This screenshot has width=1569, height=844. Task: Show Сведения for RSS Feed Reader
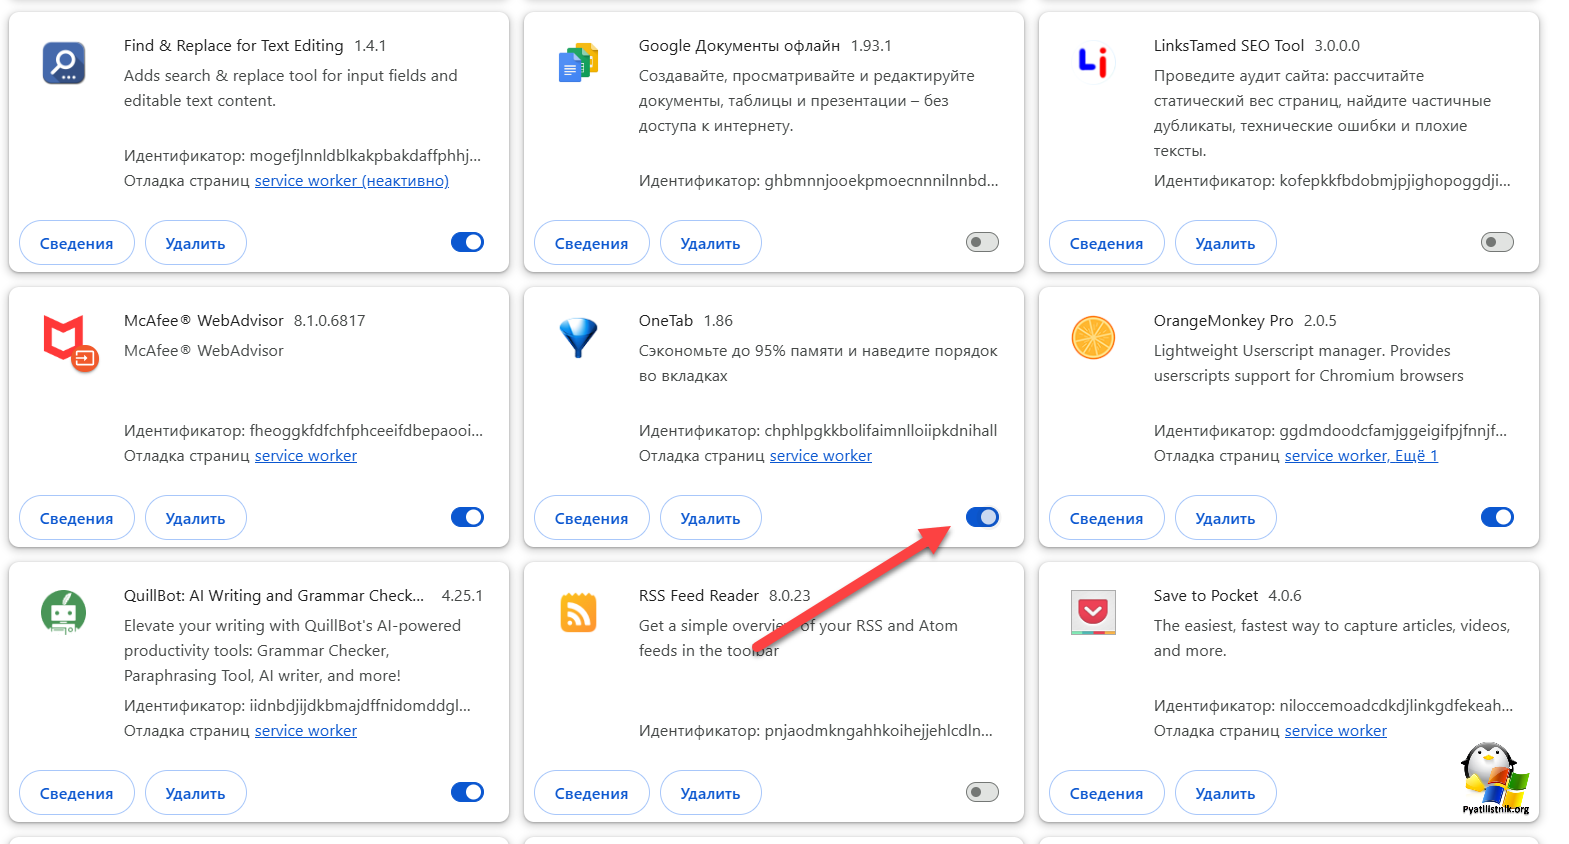[592, 793]
